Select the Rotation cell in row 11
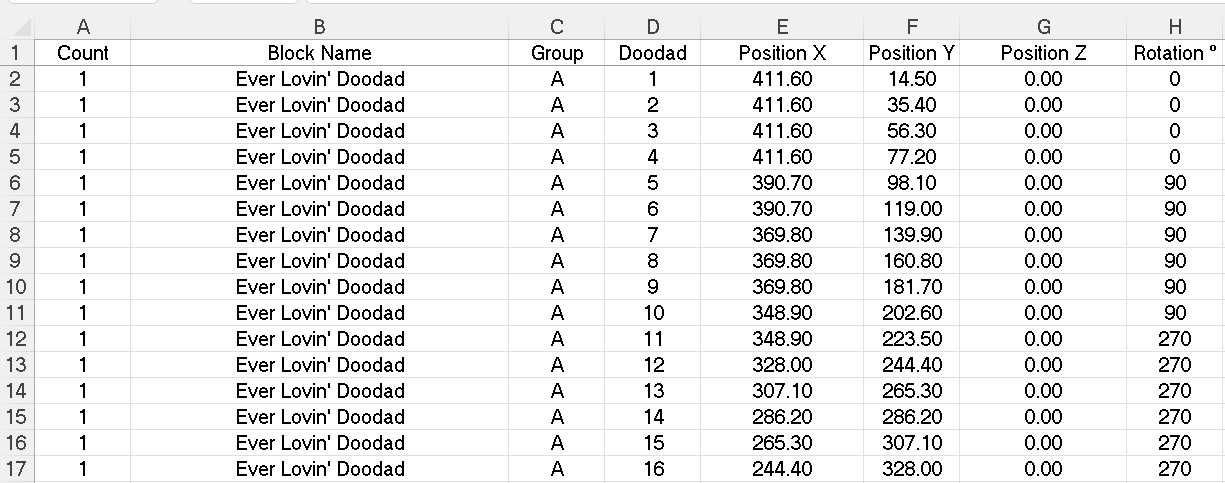The image size is (1225, 483). pyautogui.click(x=1175, y=313)
